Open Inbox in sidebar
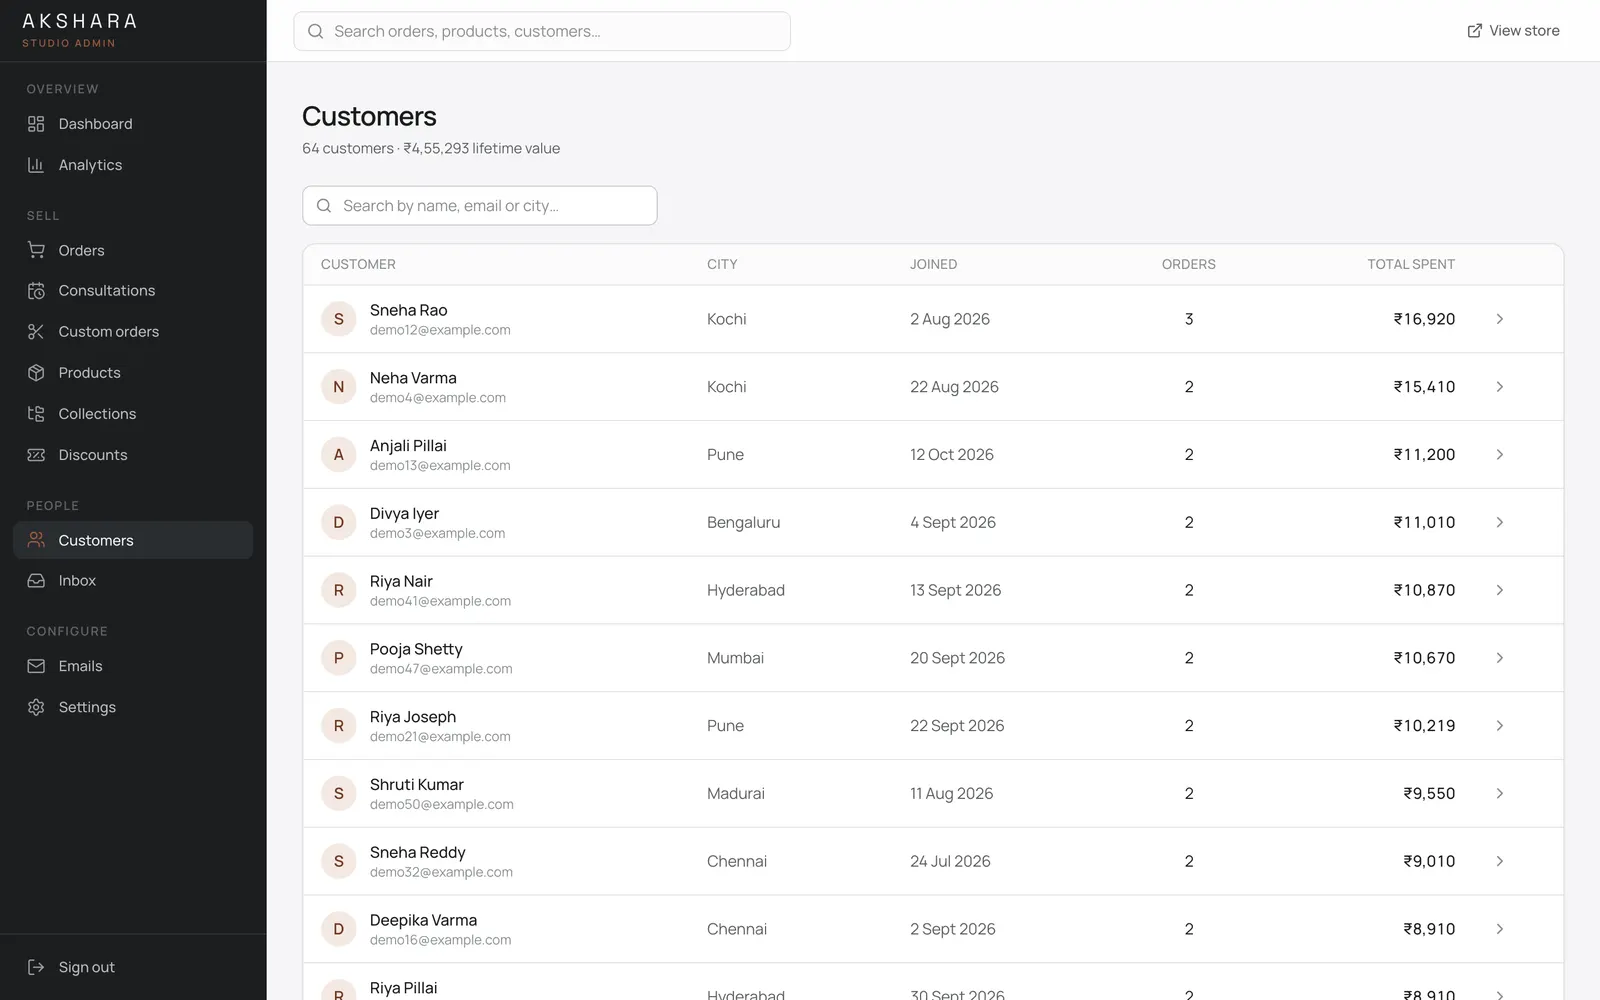 coord(133,581)
